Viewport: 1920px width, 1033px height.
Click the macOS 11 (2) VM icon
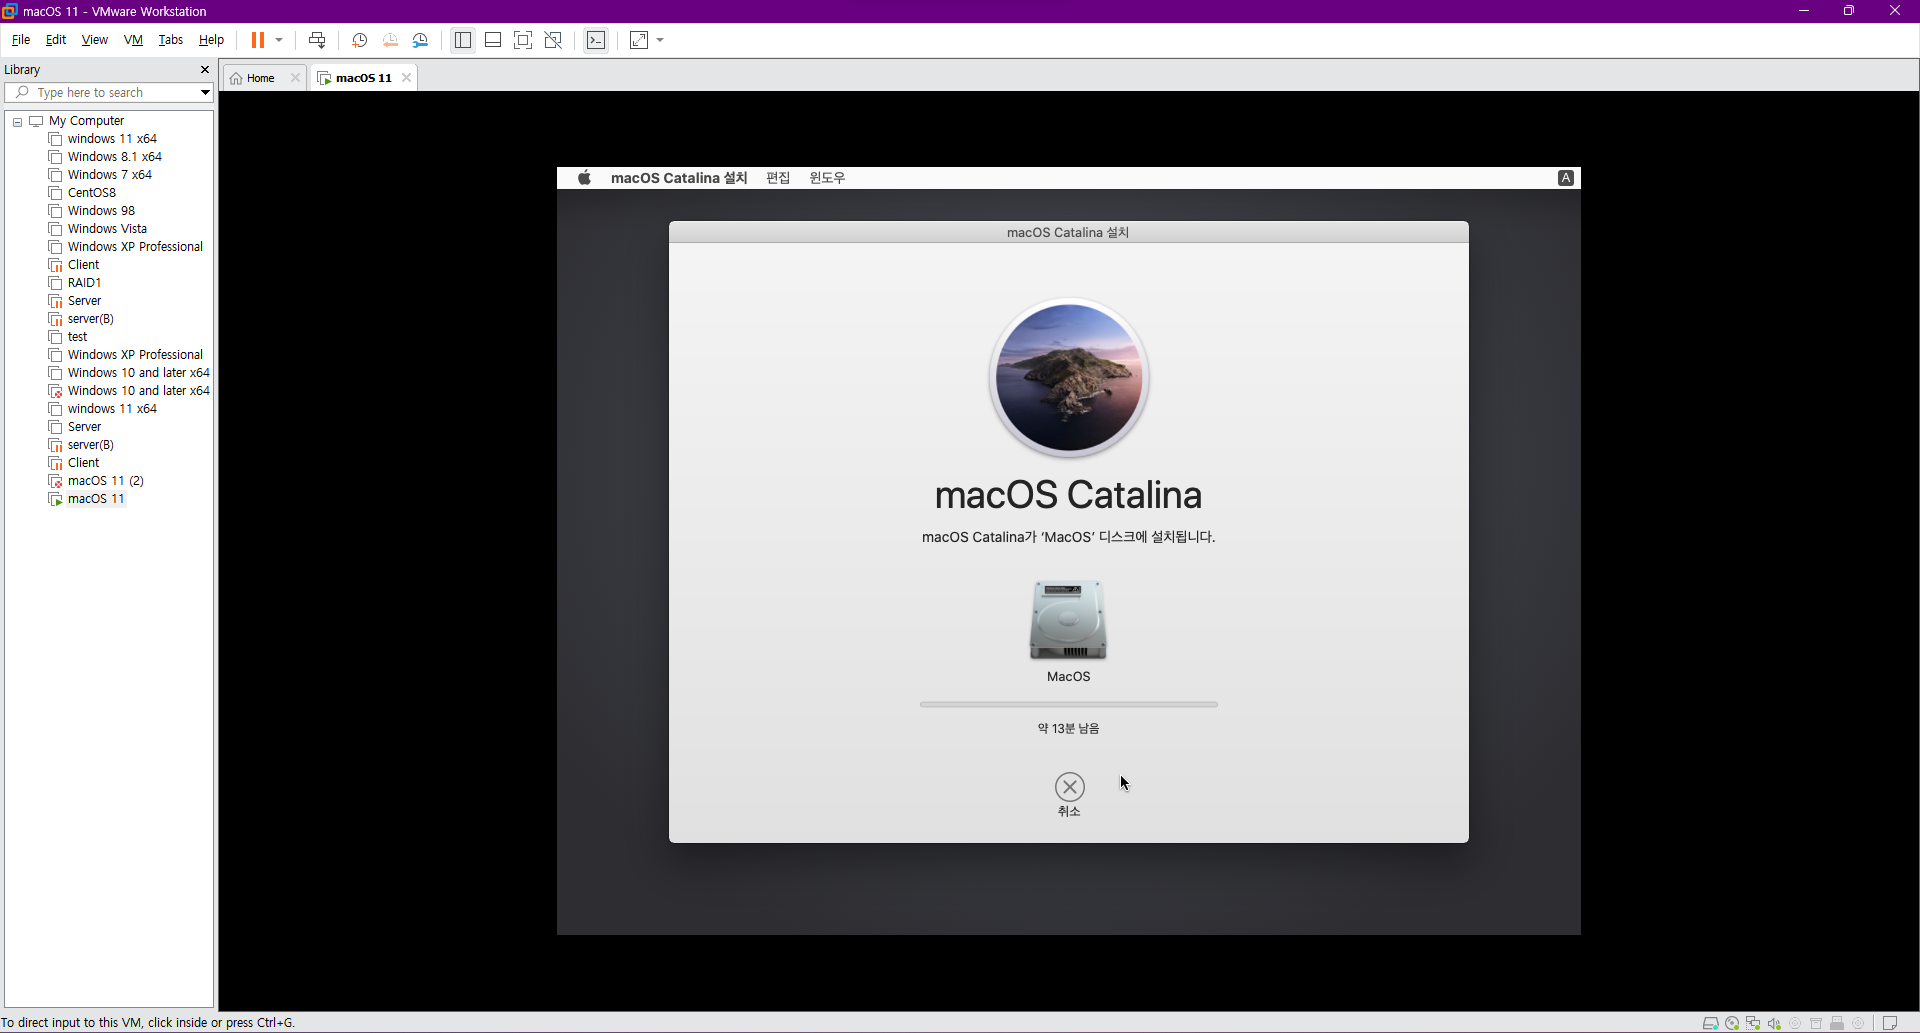56,481
